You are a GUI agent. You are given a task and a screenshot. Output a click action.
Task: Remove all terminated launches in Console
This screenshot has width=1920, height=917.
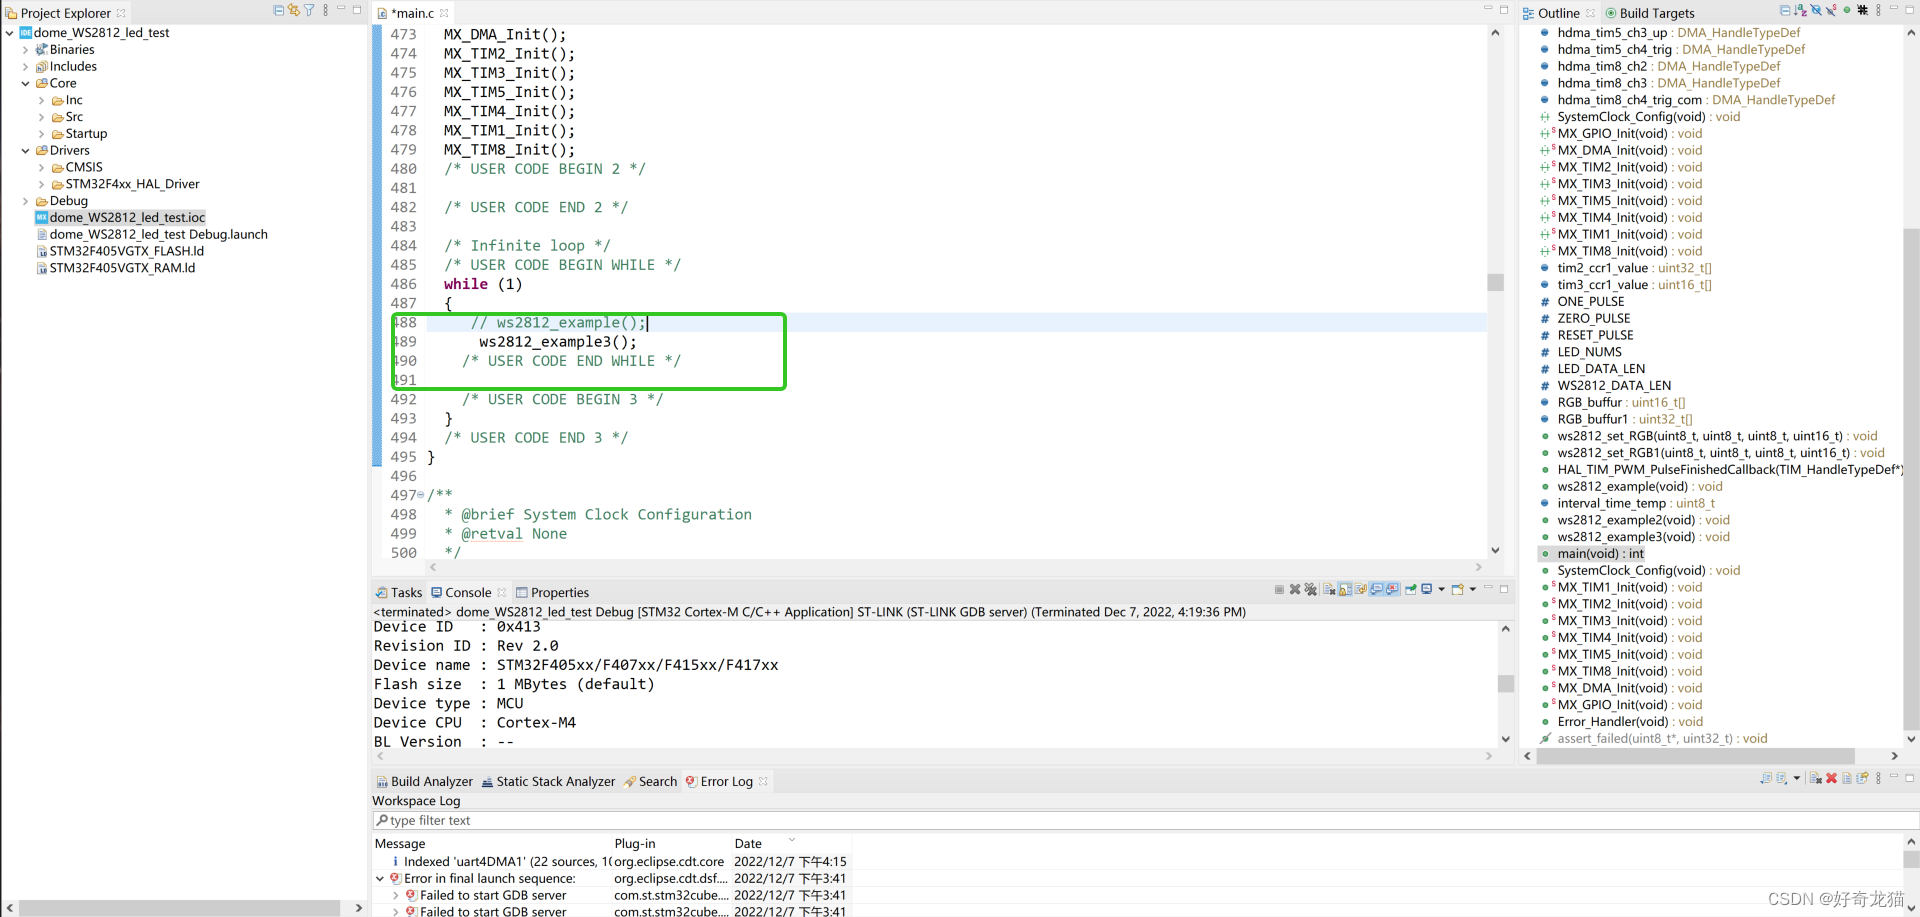click(x=1311, y=590)
